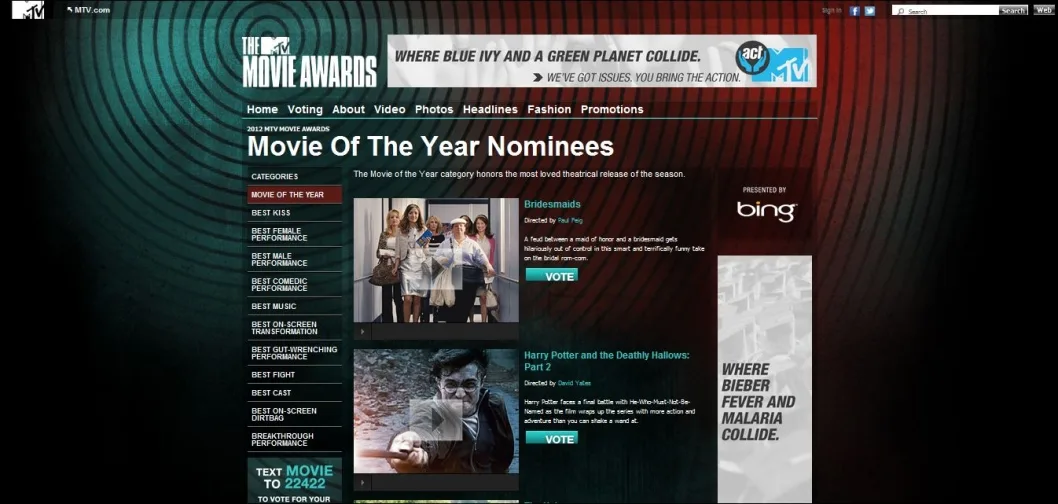Viewport: 1058px width, 504px height.
Task: Click the Web search button
Action: click(1043, 11)
